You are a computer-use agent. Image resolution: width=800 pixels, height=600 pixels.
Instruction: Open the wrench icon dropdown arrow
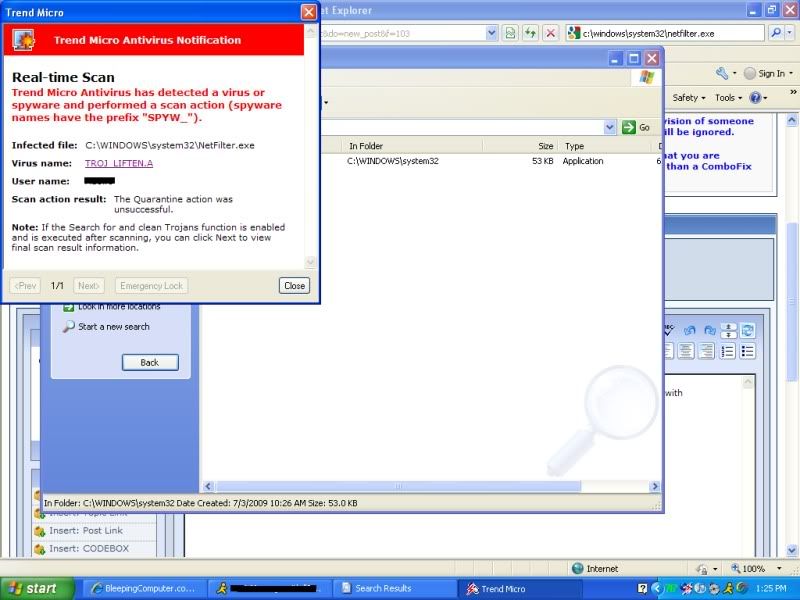coord(735,73)
